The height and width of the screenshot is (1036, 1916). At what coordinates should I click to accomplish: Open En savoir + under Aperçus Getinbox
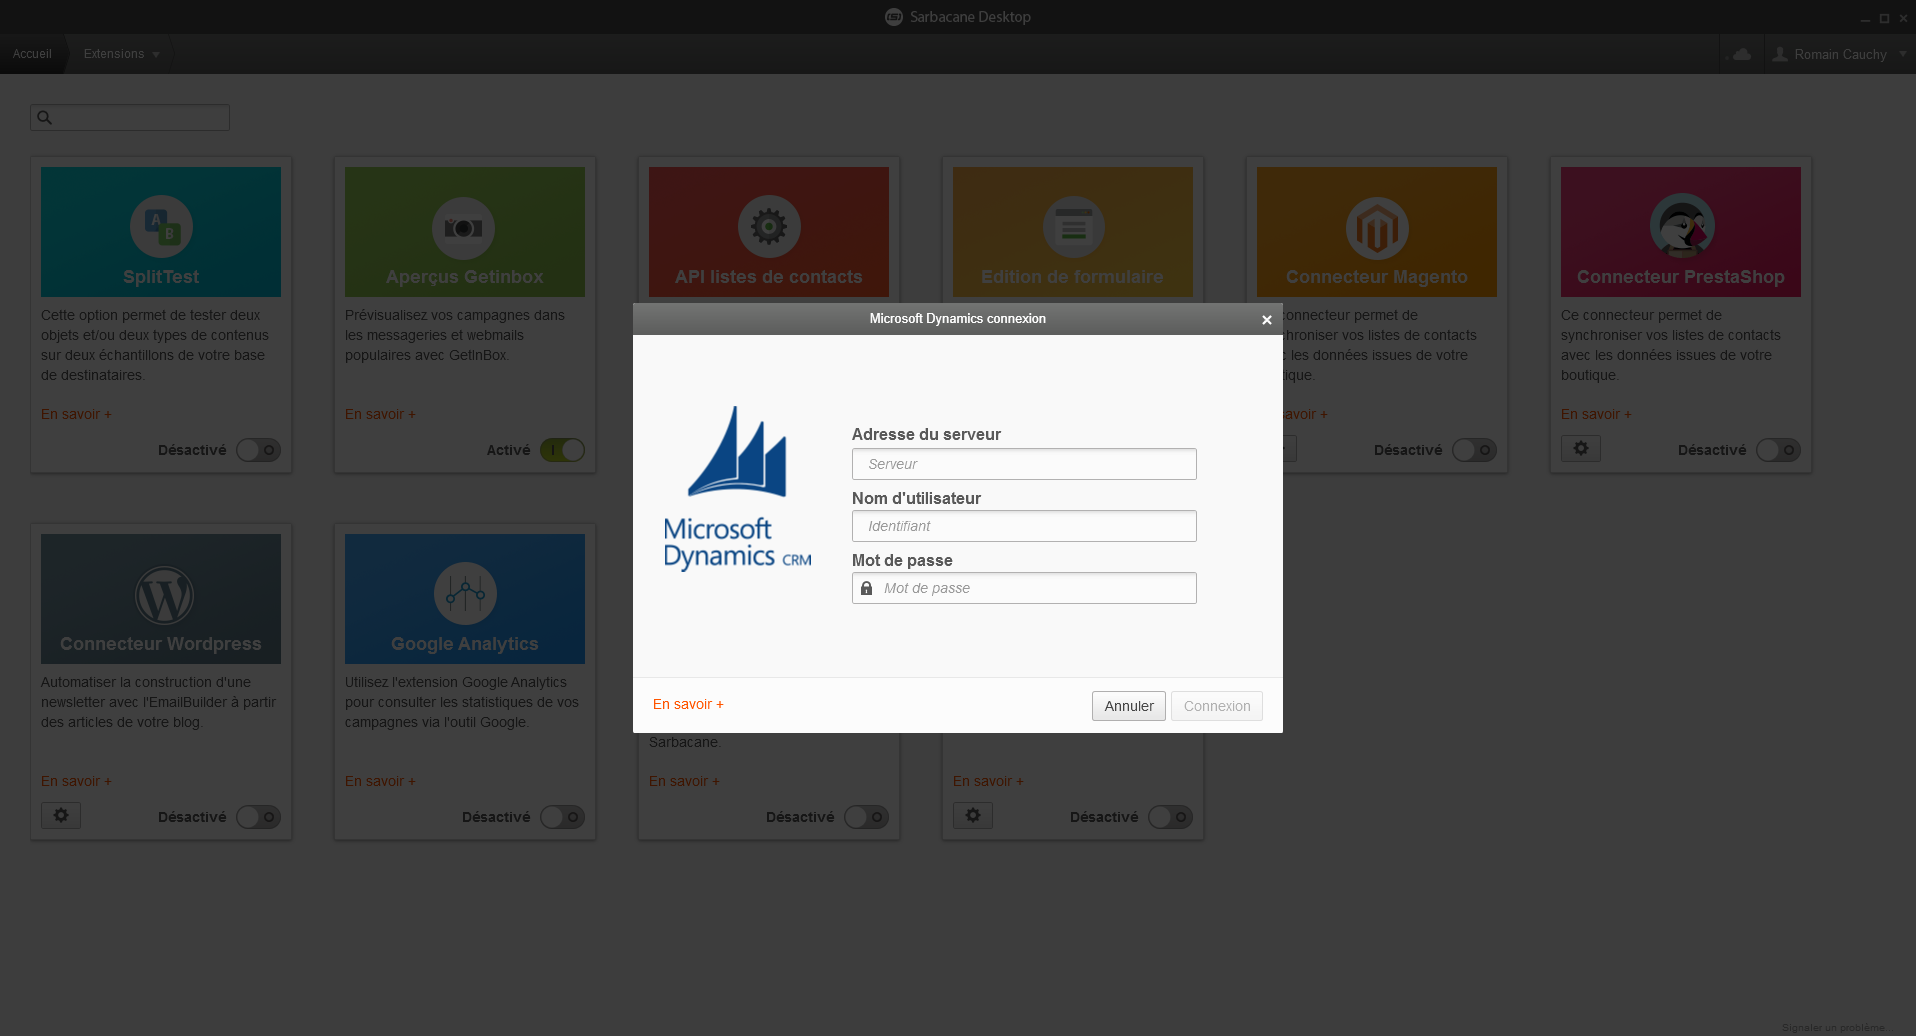[x=380, y=414]
